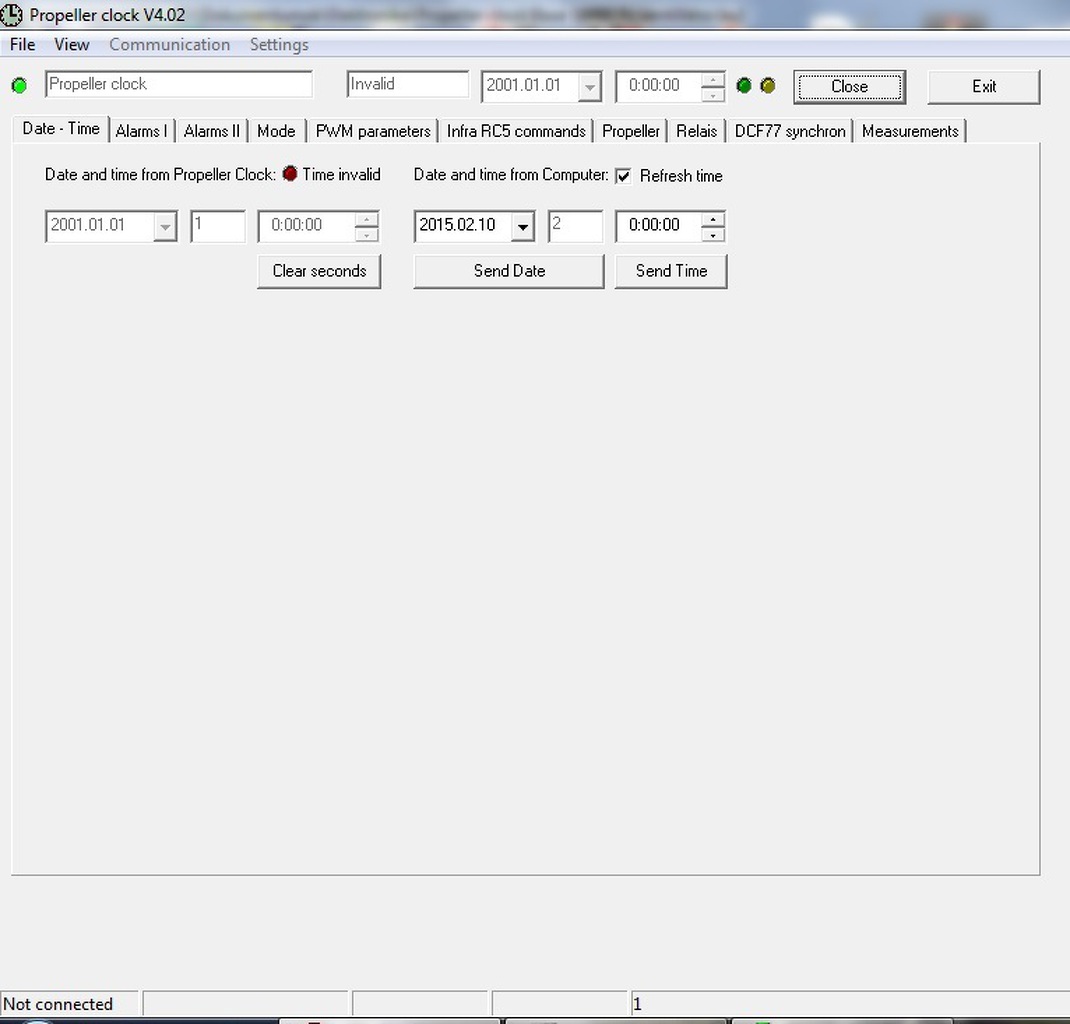1070x1024 pixels.
Task: Click the Date and time from Computer label
Action: [510, 175]
